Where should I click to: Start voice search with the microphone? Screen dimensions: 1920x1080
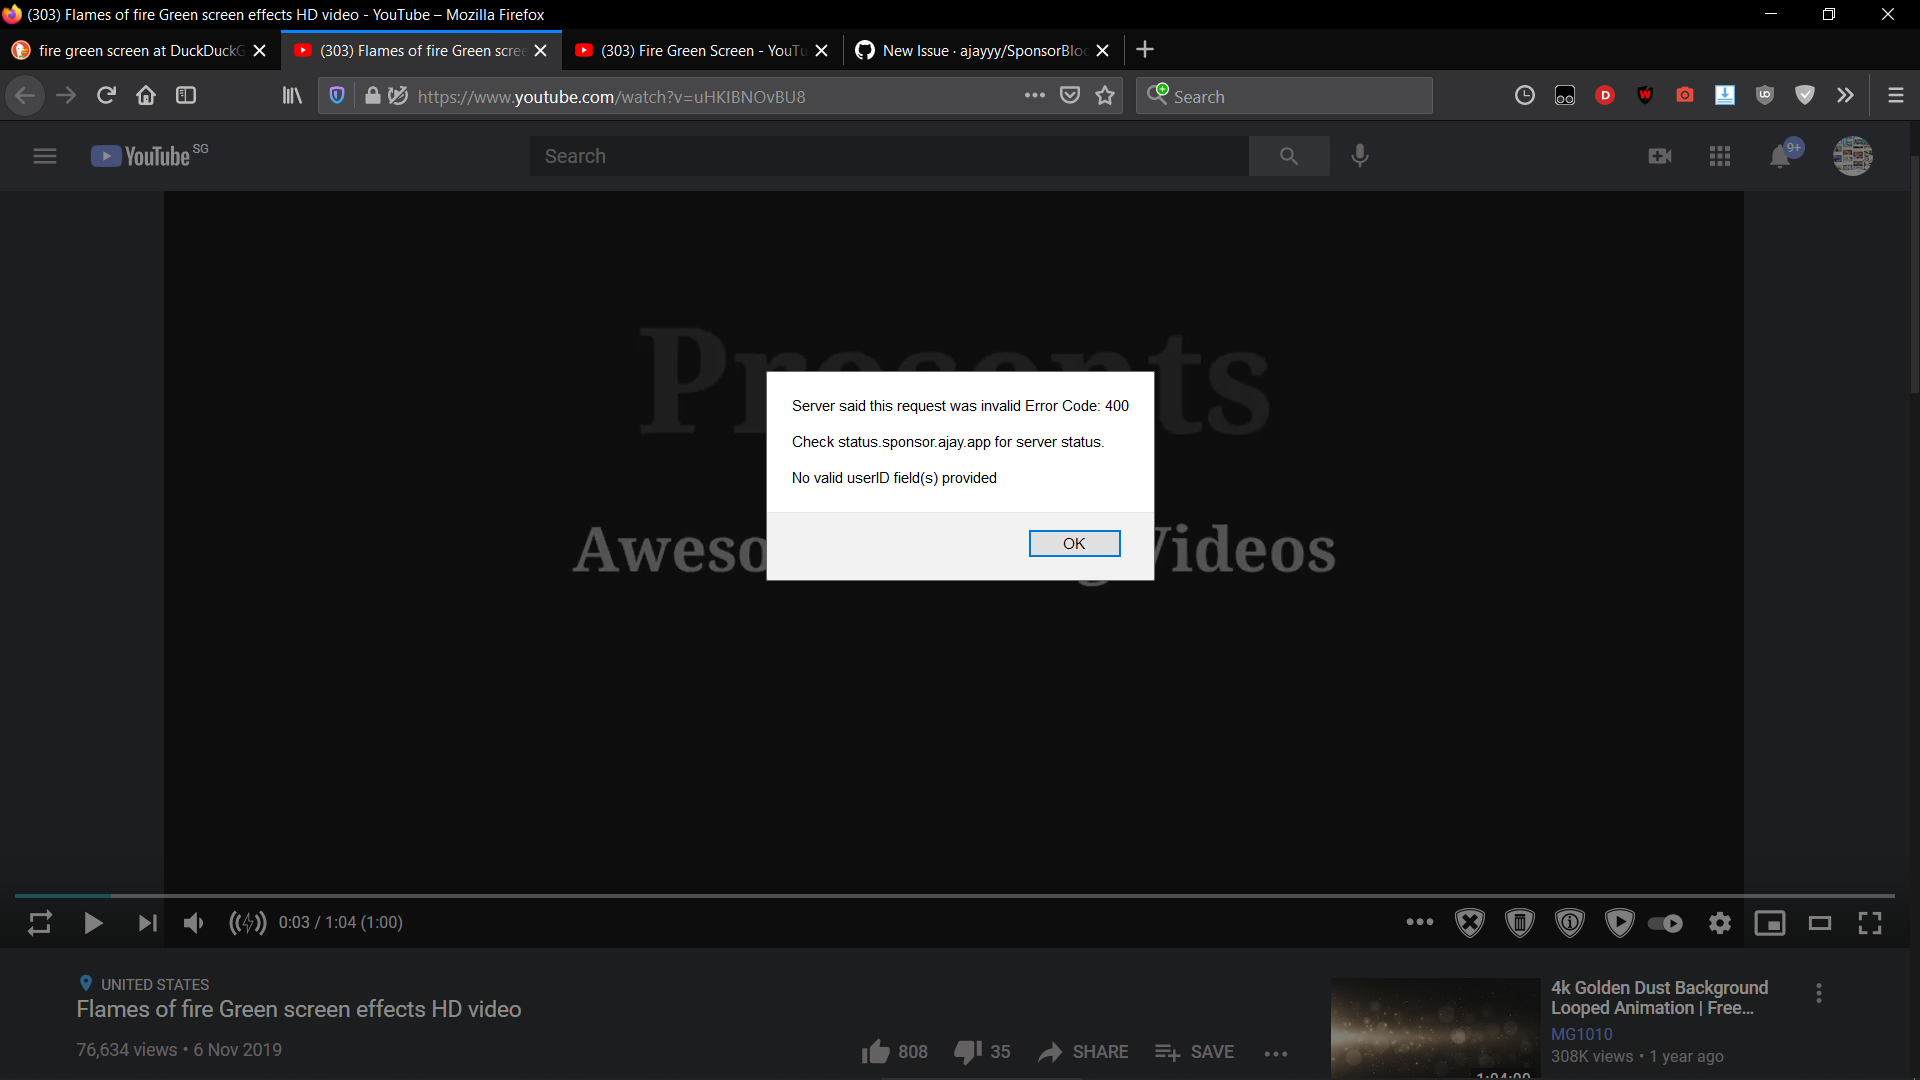click(x=1360, y=156)
